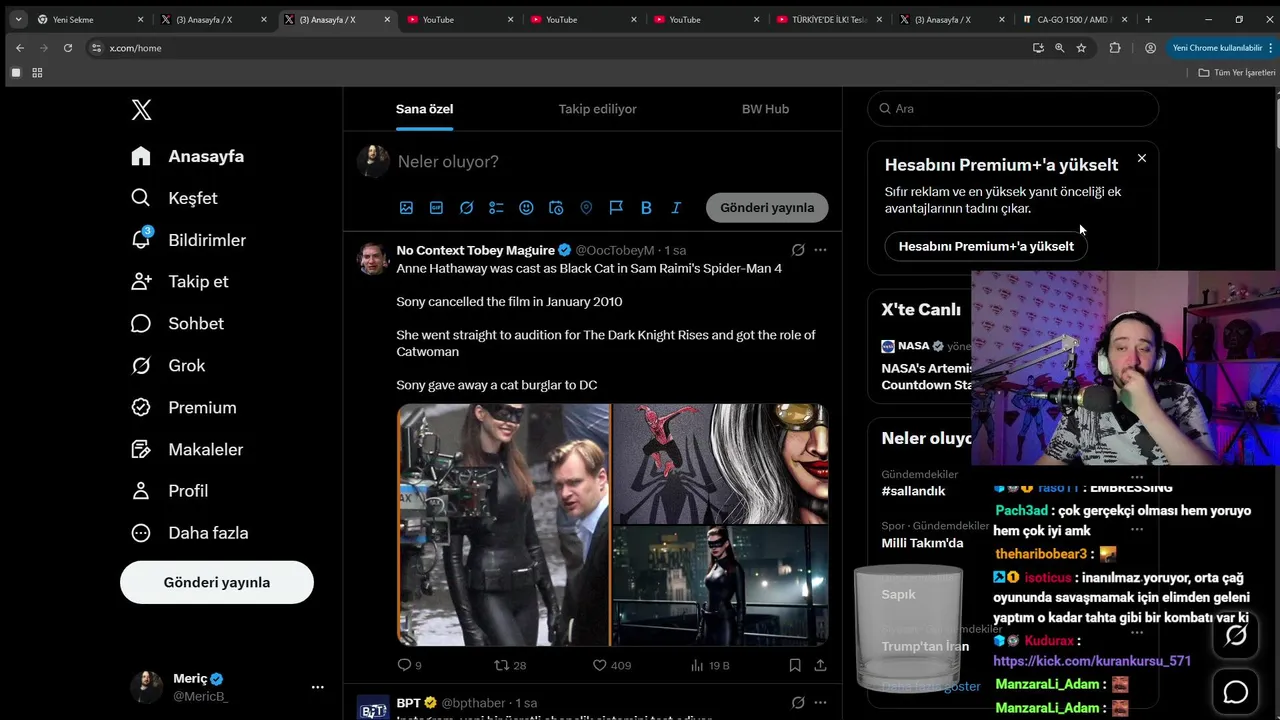This screenshot has height=720, width=1280.
Task: View analytics showing 19 B views
Action: click(710, 665)
